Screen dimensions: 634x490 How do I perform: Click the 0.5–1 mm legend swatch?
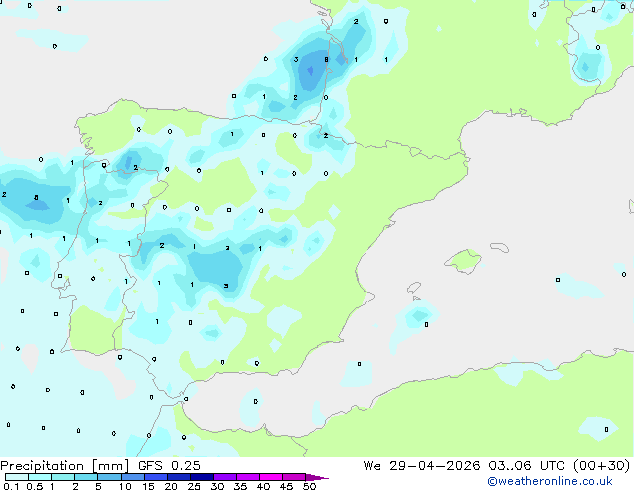pos(40,477)
